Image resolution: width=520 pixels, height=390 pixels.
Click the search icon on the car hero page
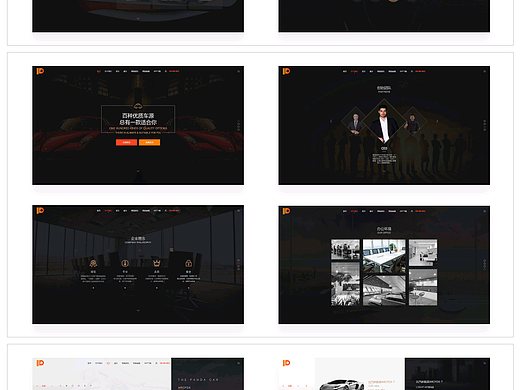click(x=238, y=71)
